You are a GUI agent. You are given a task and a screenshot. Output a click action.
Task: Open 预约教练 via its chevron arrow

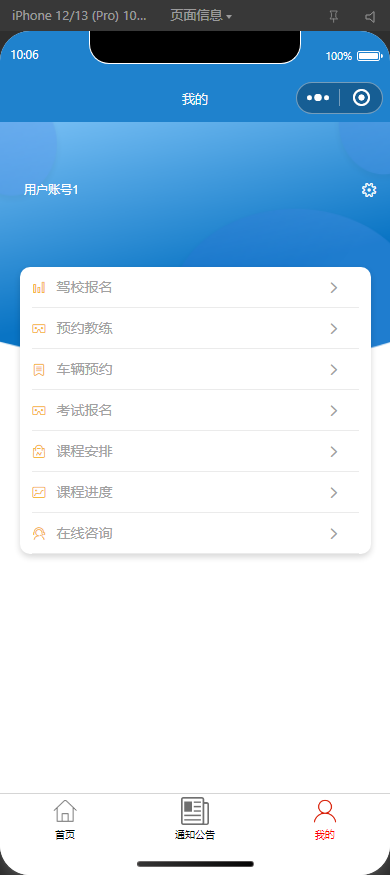click(x=334, y=329)
